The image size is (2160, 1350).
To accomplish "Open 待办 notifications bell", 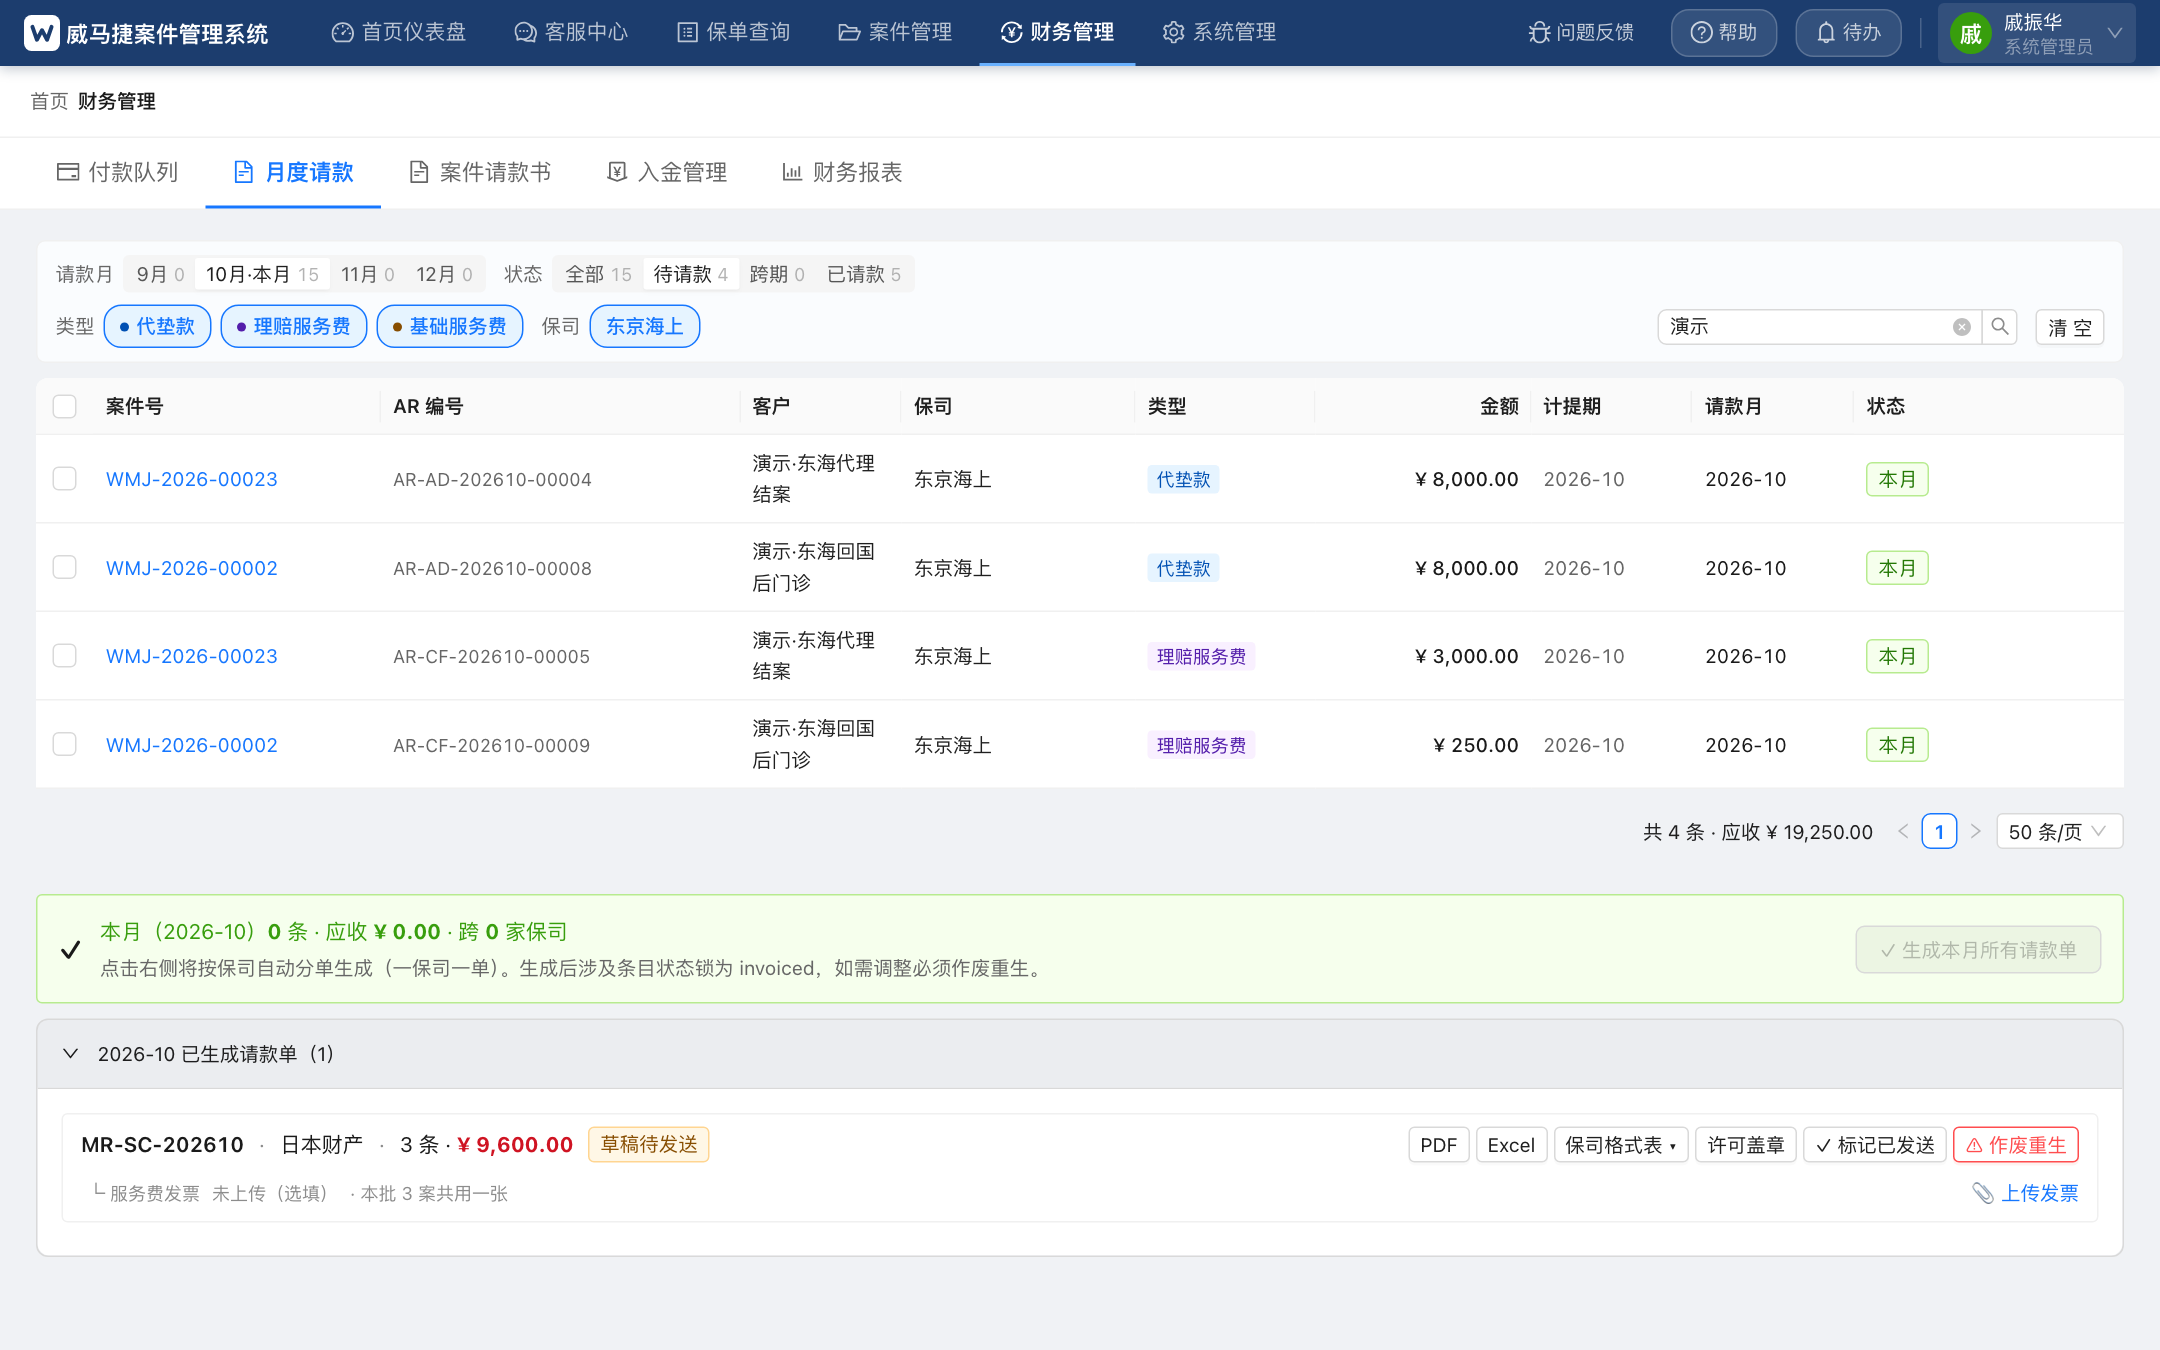I will point(1848,33).
